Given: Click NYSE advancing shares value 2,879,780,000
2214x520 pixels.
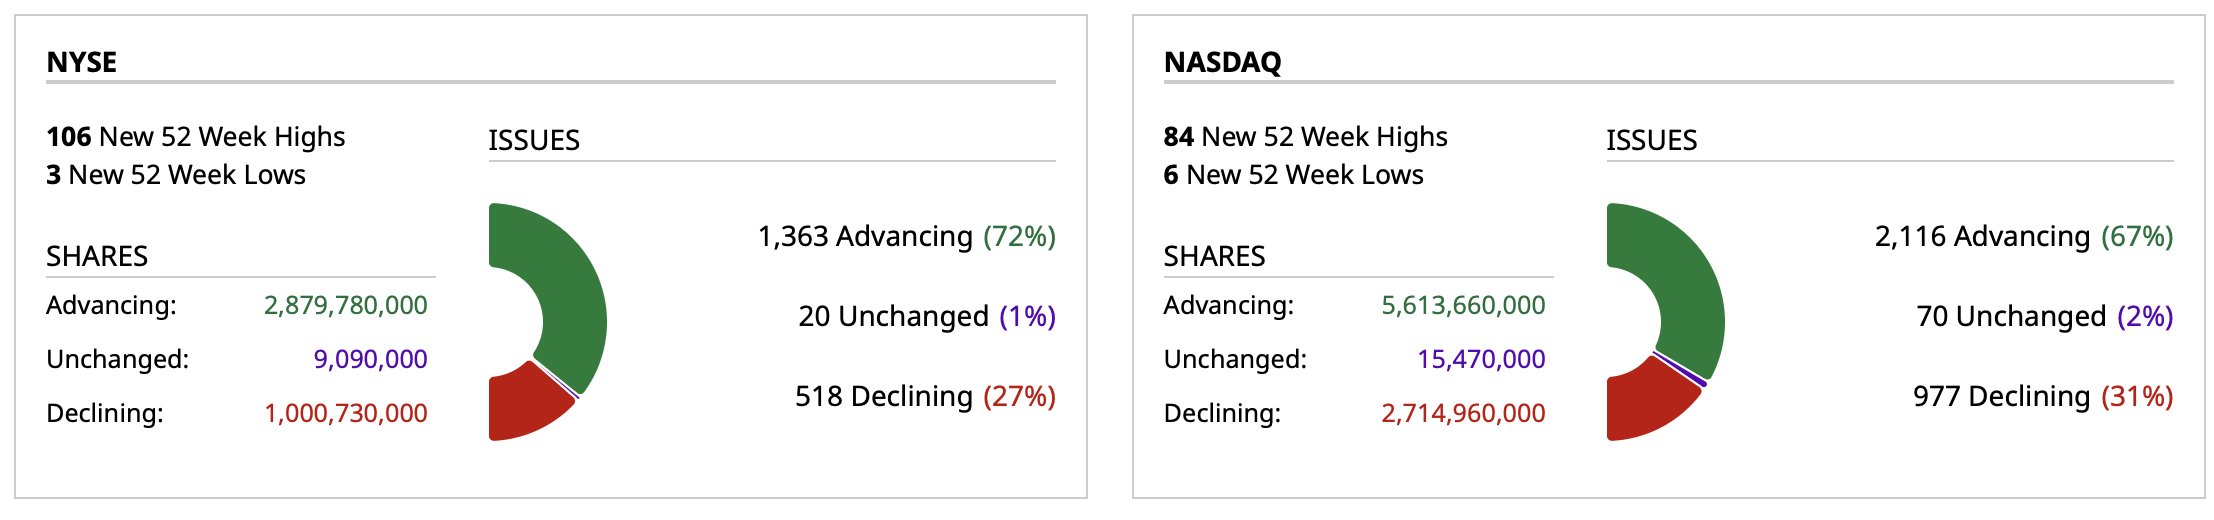Looking at the screenshot, I should 345,305.
